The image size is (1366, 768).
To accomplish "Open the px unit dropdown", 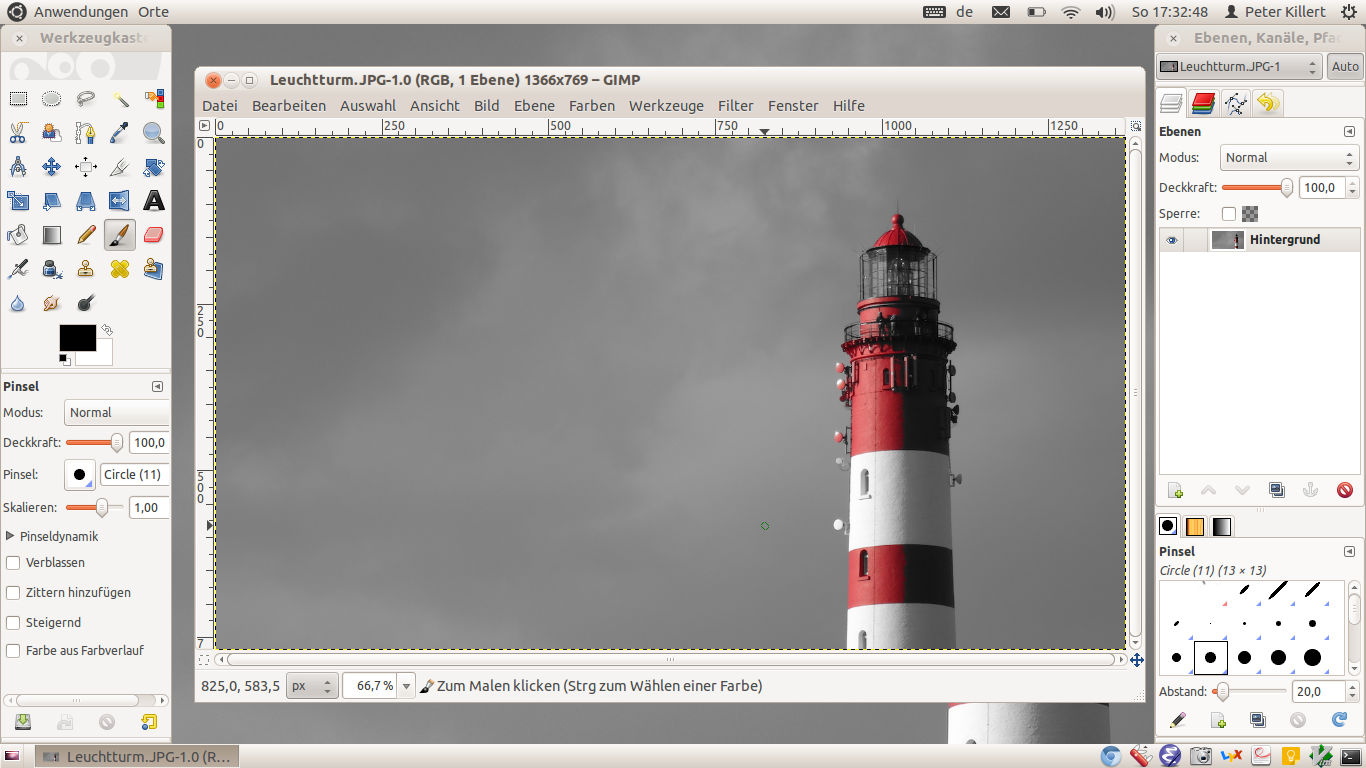I will coord(311,686).
